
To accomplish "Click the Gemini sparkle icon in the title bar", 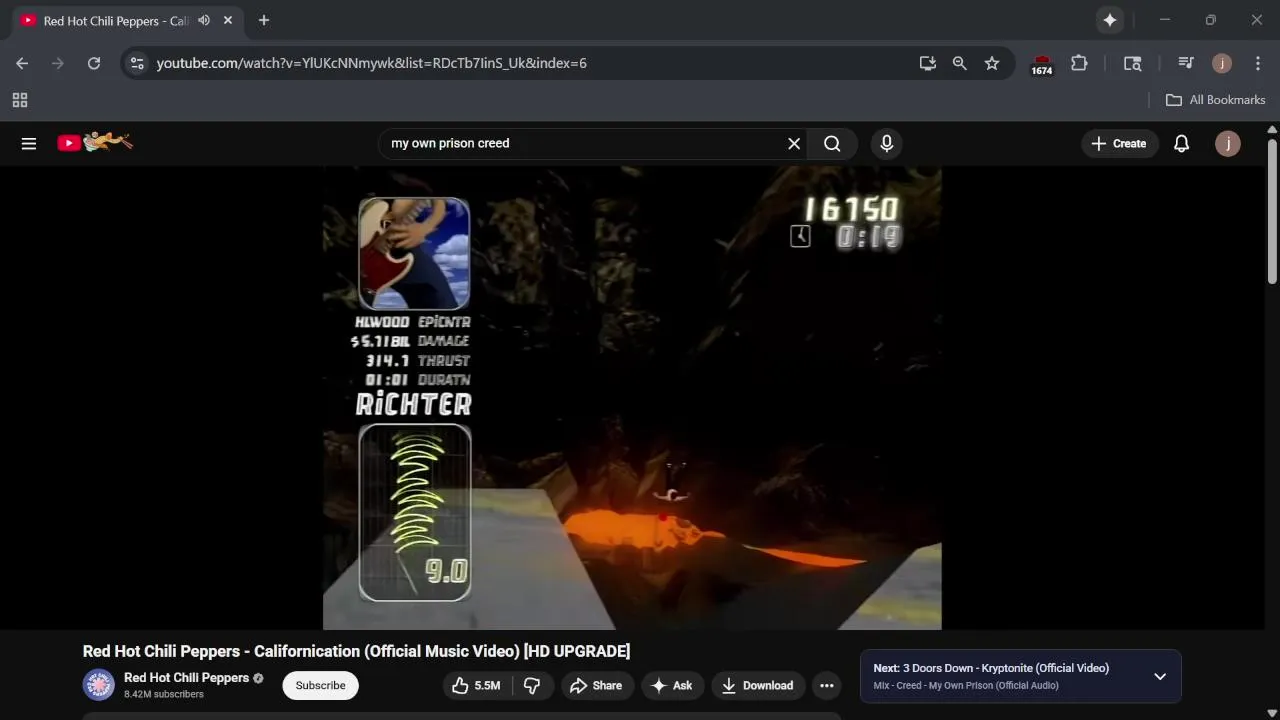I will pos(1109,20).
